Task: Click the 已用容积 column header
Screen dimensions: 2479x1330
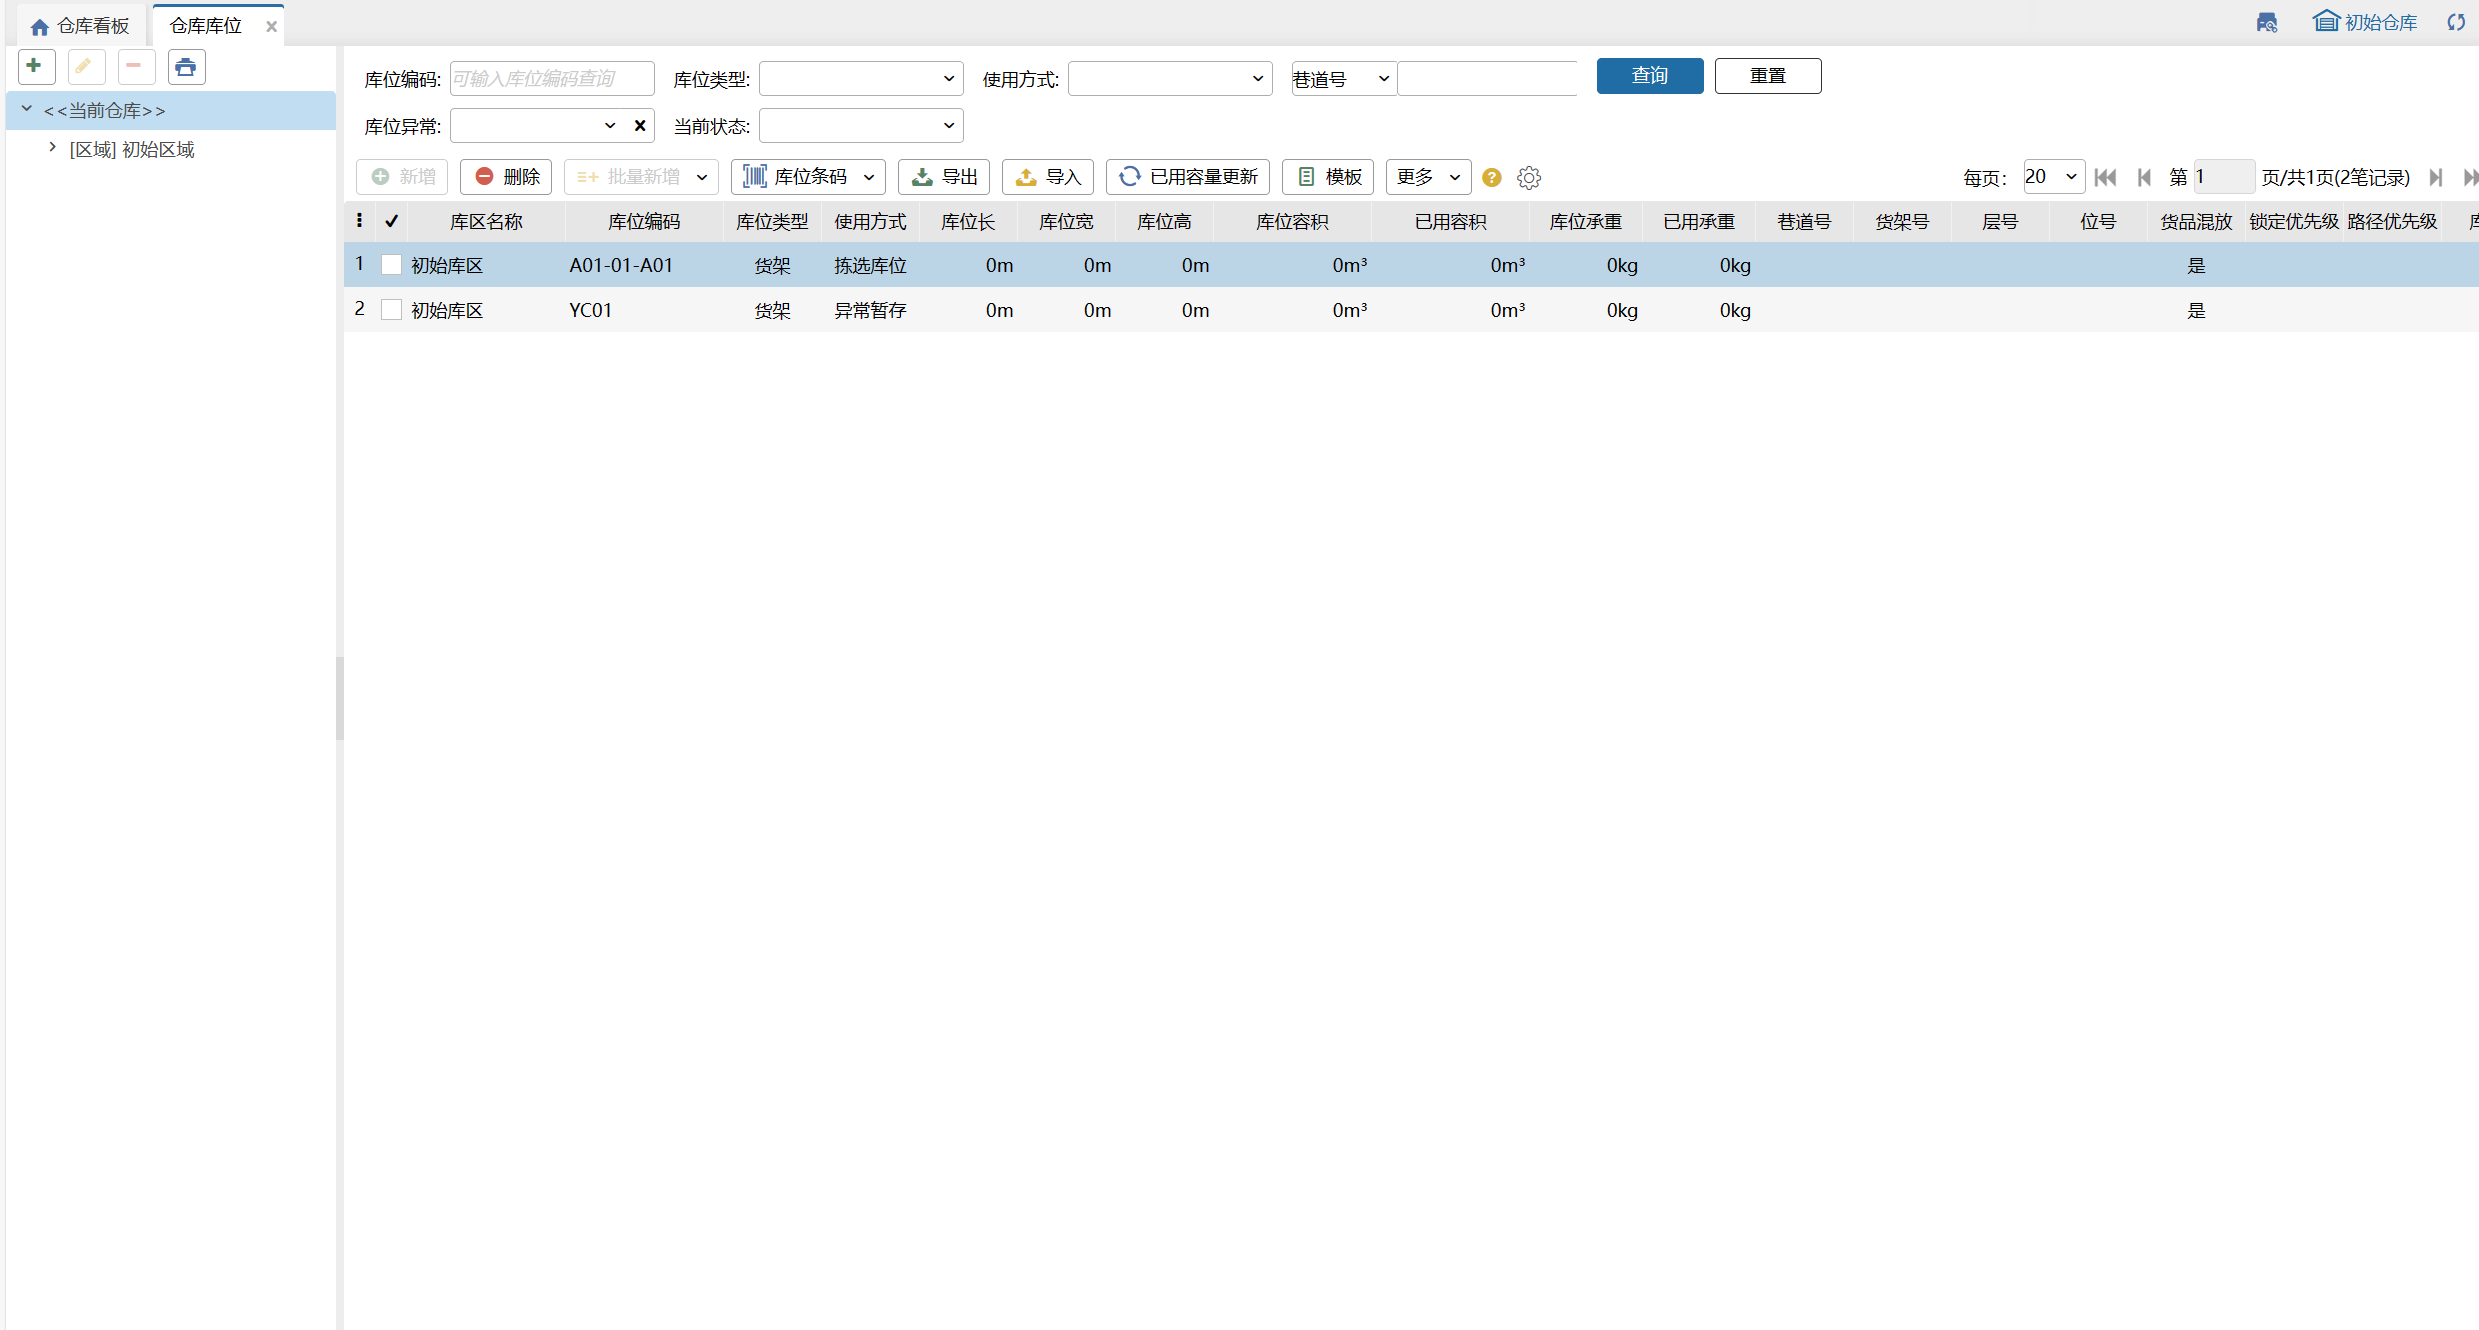Action: [1450, 221]
